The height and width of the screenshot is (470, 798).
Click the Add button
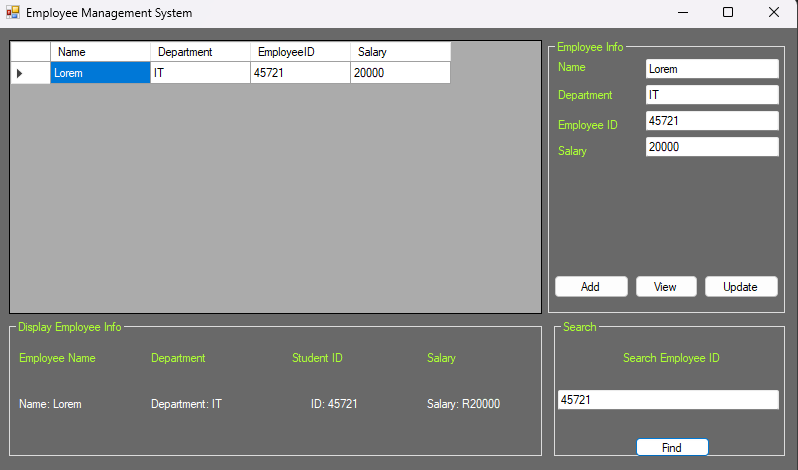pos(590,287)
